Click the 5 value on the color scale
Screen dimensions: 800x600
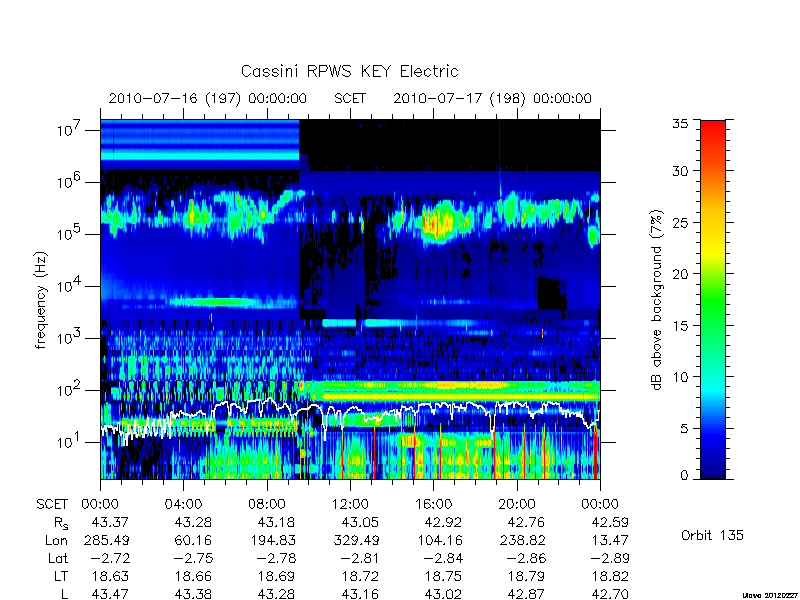point(685,429)
